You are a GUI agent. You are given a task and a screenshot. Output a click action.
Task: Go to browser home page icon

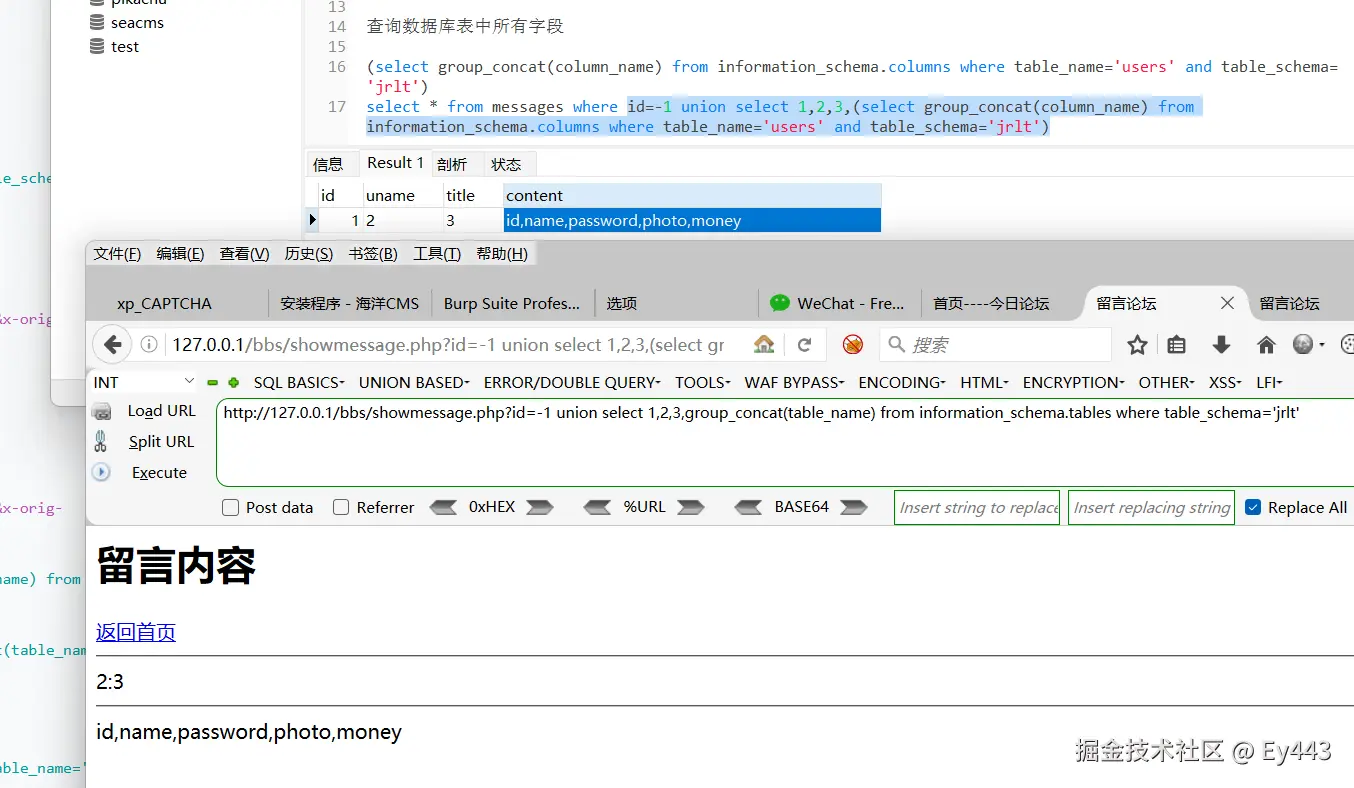tap(1266, 345)
